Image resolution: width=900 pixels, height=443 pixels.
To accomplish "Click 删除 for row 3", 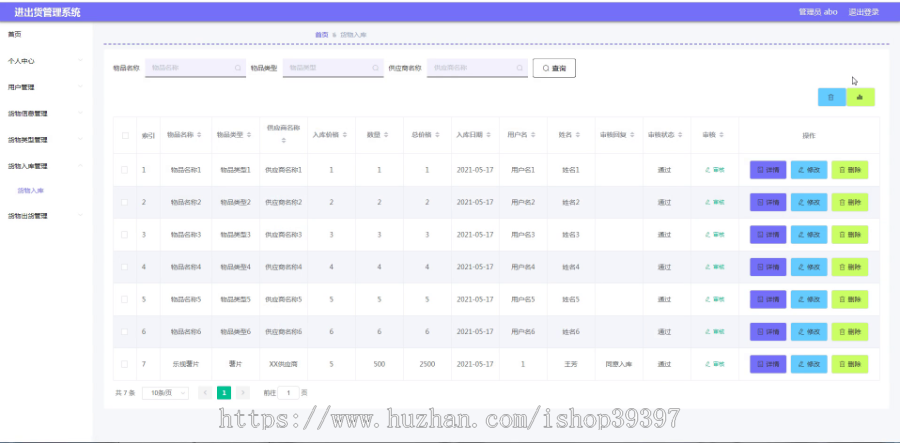I will [849, 235].
